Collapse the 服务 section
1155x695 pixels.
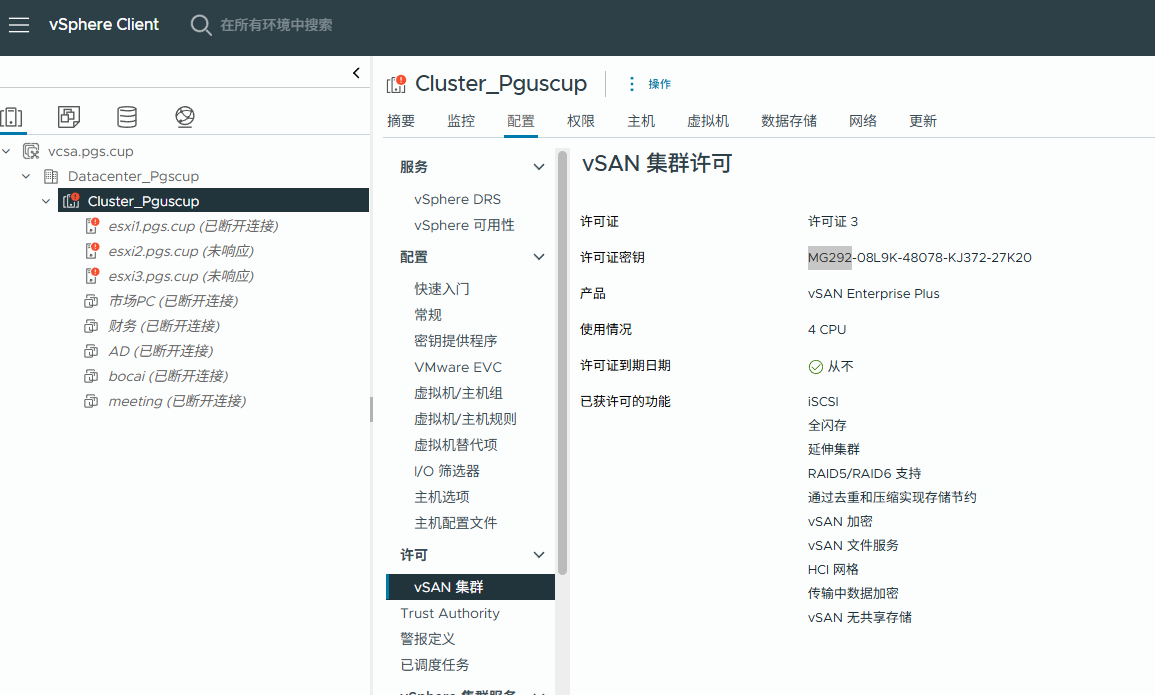[x=539, y=167]
